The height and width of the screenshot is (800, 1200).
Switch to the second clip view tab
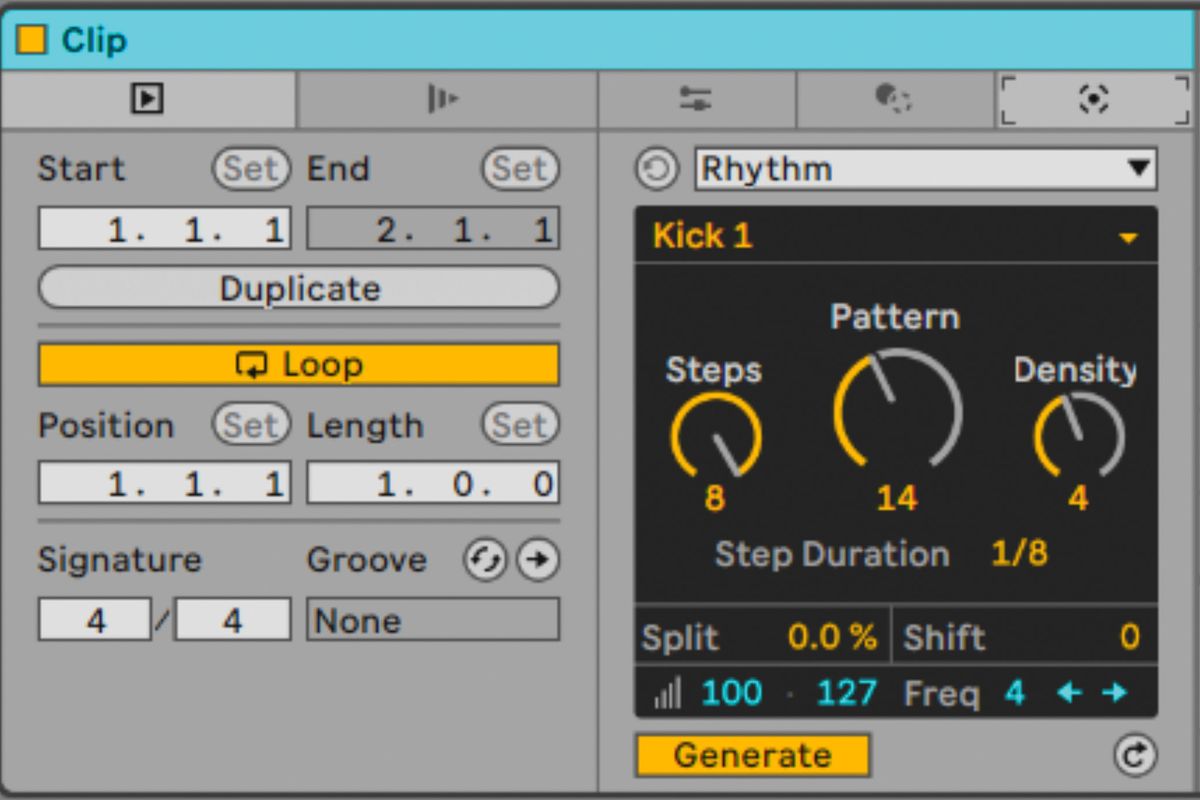pyautogui.click(x=446, y=98)
